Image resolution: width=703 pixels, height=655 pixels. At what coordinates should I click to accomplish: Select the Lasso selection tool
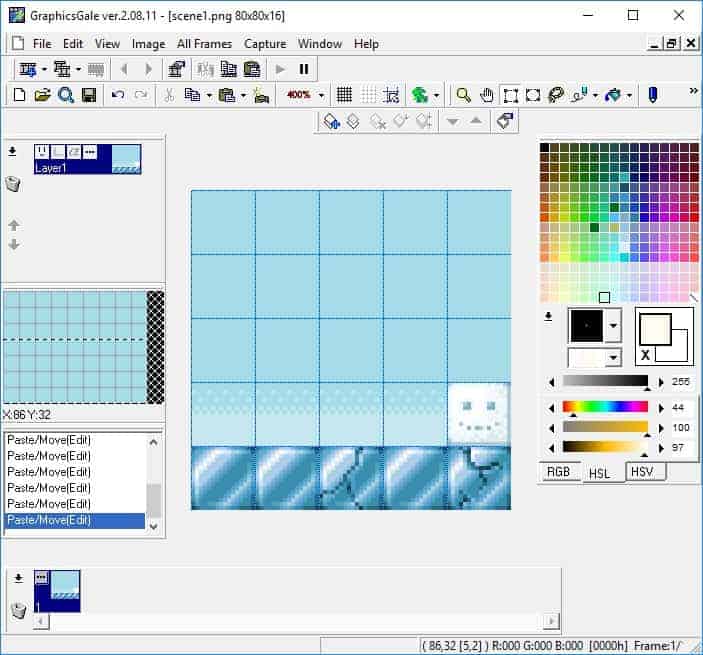556,95
